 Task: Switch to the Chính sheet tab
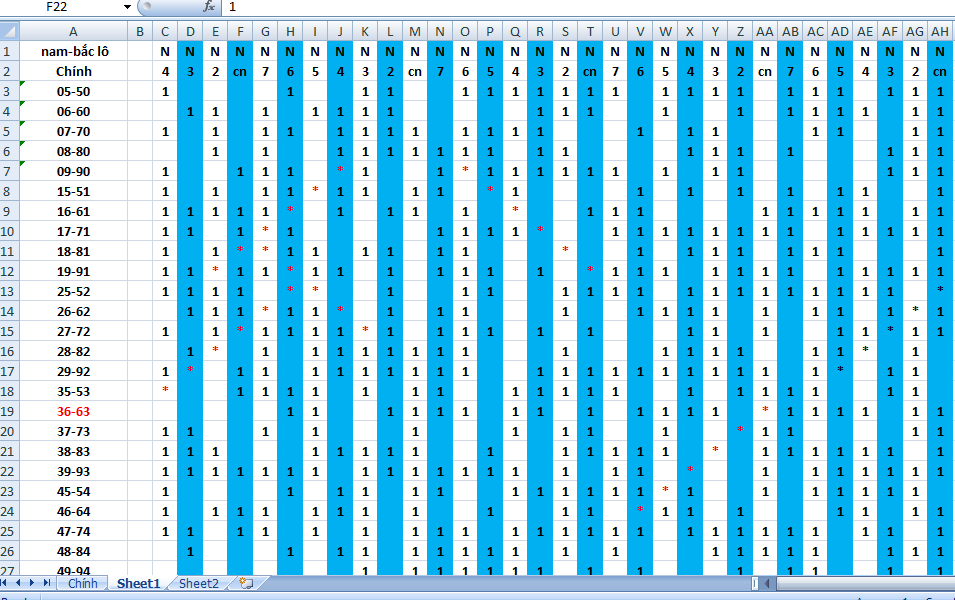pyautogui.click(x=83, y=583)
